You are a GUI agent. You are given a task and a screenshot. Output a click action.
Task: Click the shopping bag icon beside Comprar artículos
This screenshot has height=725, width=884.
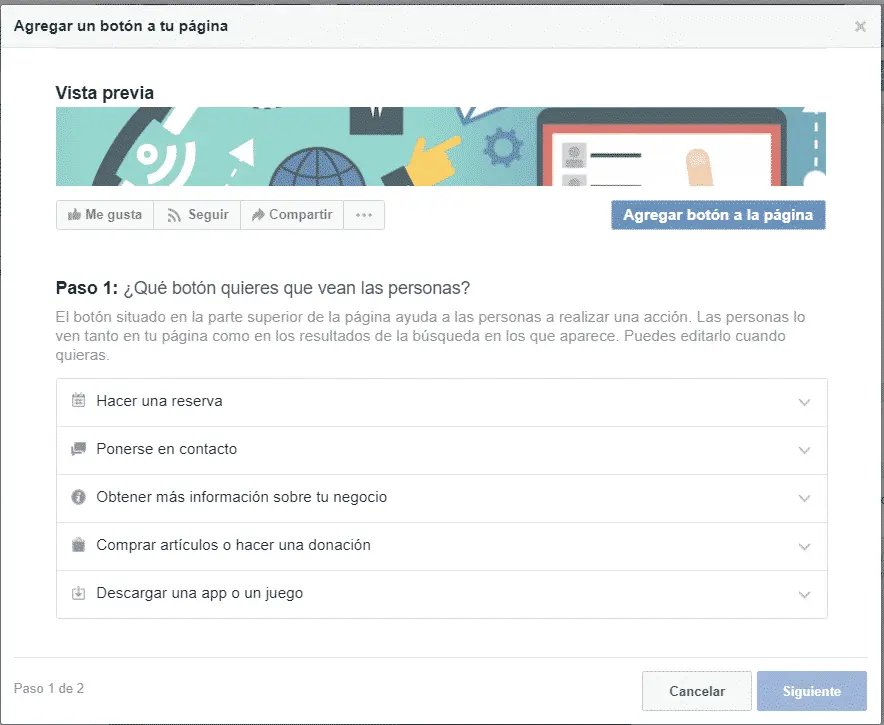tap(78, 546)
